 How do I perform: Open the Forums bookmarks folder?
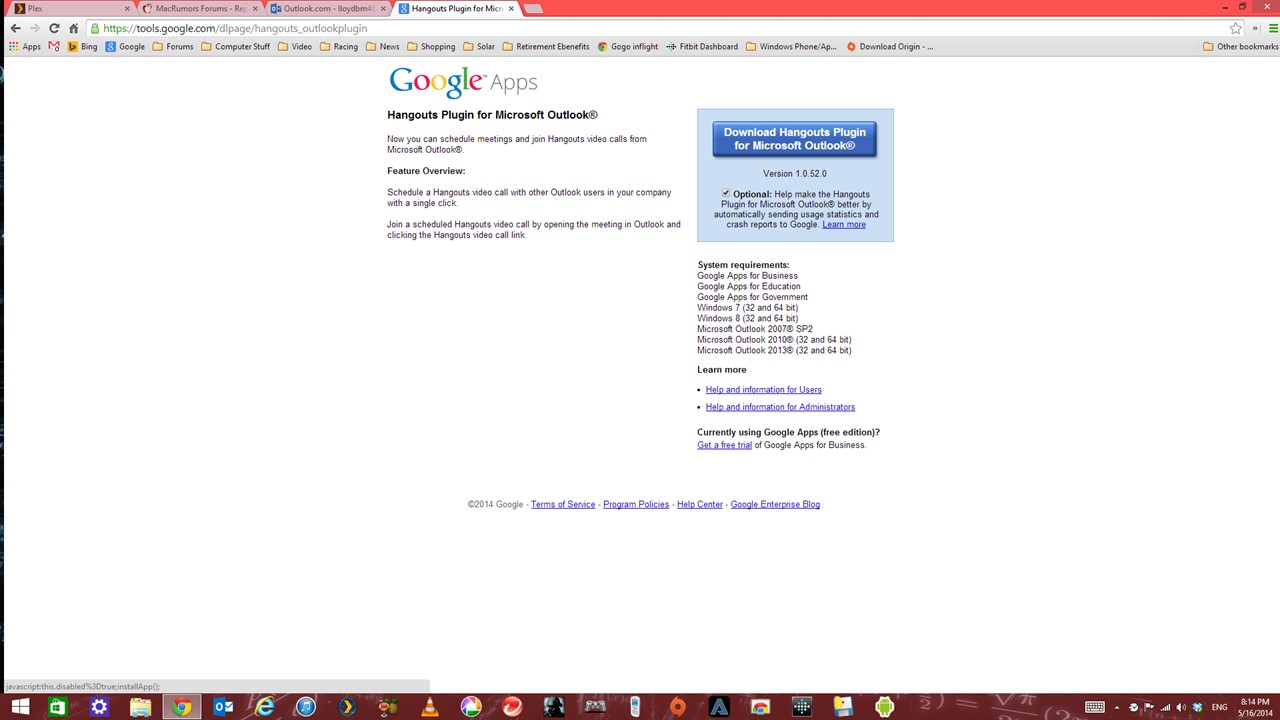click(172, 46)
